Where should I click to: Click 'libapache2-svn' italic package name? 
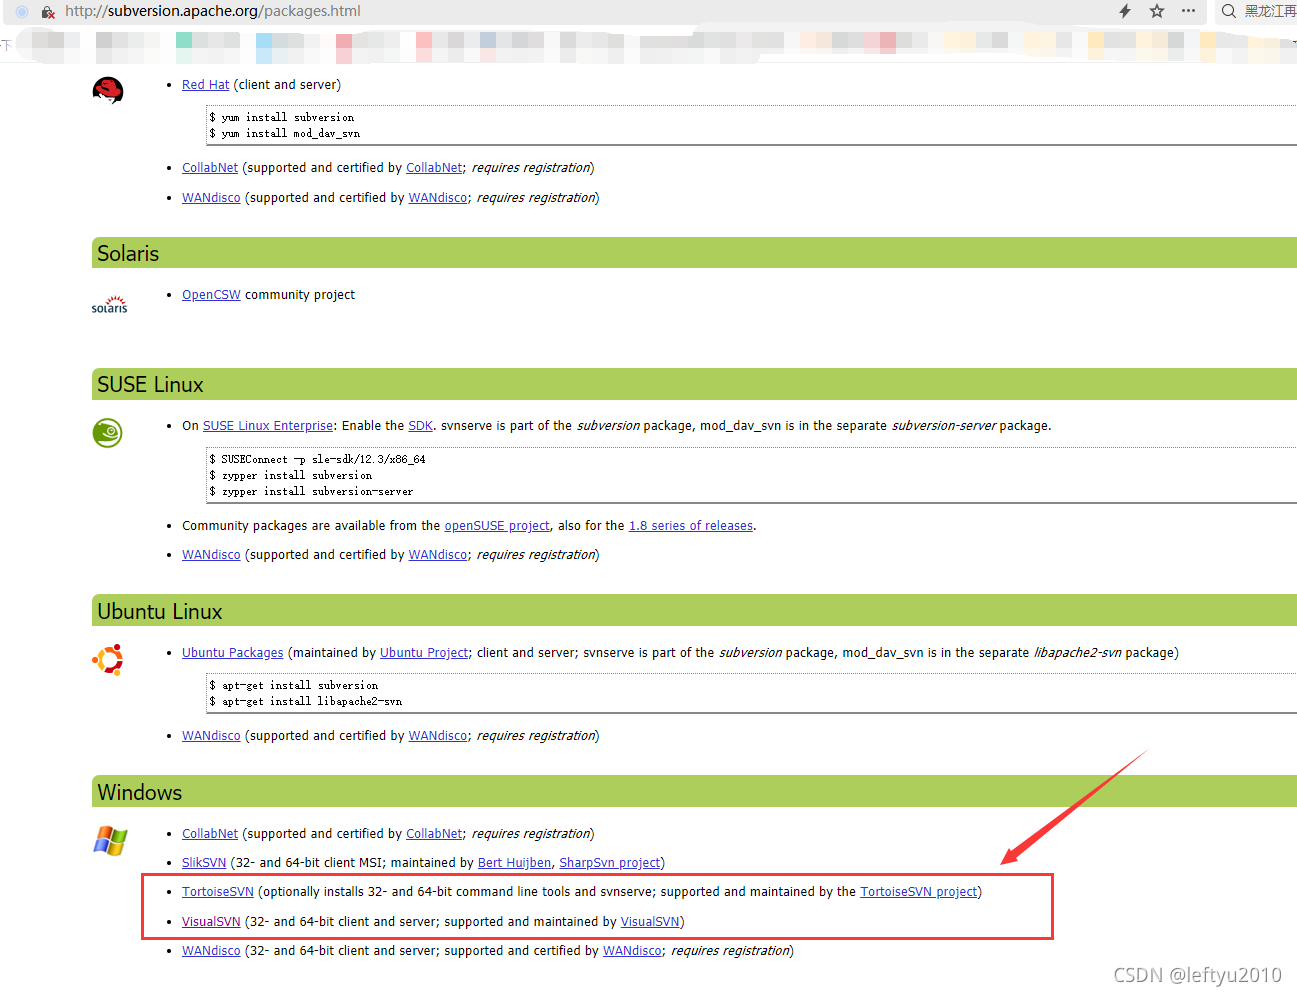(1077, 653)
